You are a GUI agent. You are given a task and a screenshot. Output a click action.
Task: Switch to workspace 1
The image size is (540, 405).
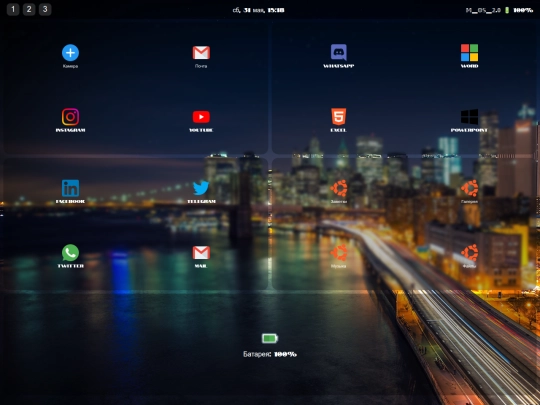tap(13, 9)
